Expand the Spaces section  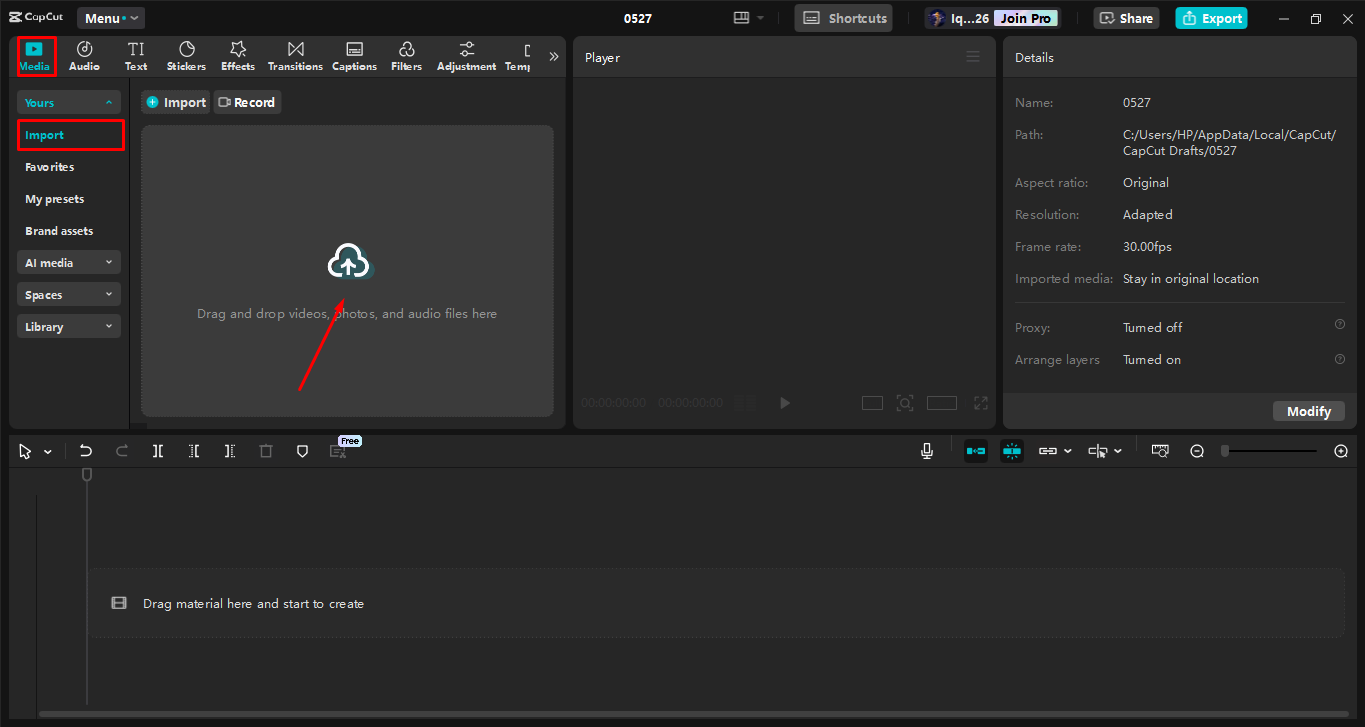68,293
